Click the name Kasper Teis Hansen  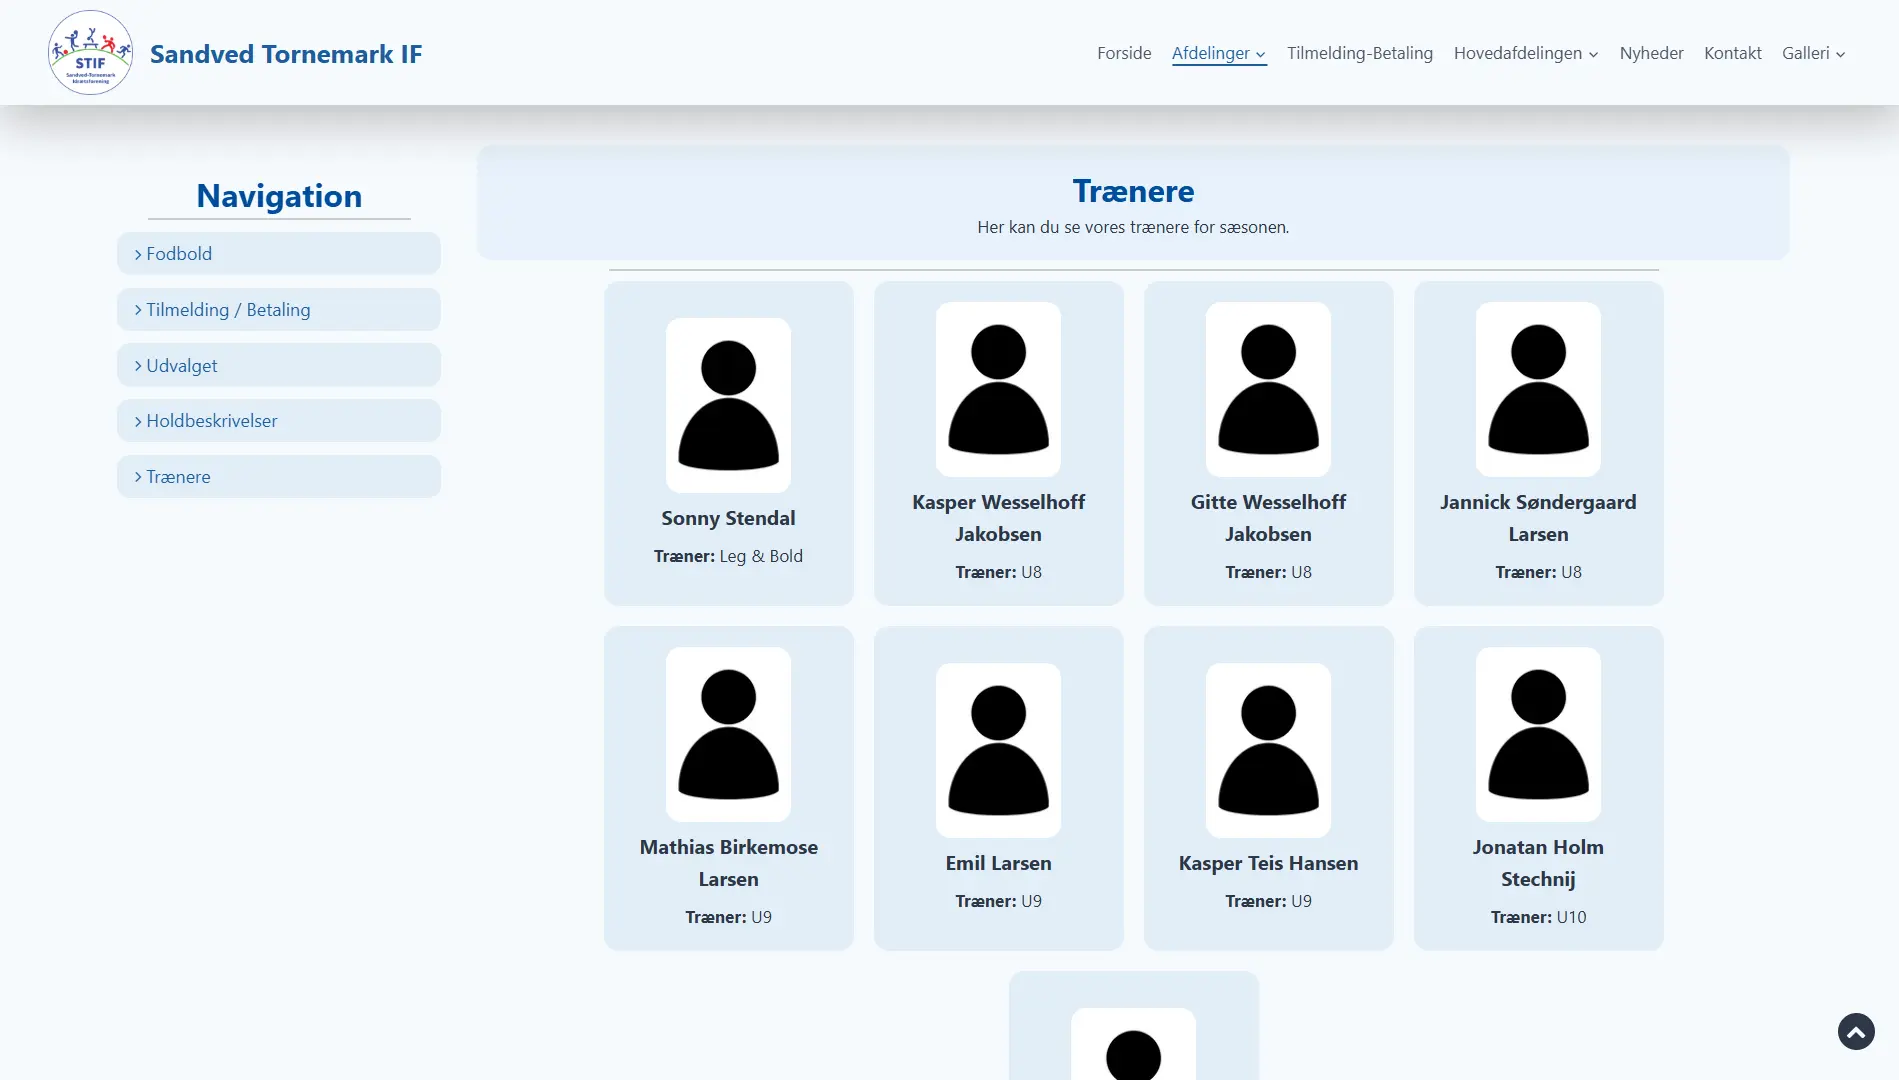pyautogui.click(x=1268, y=863)
